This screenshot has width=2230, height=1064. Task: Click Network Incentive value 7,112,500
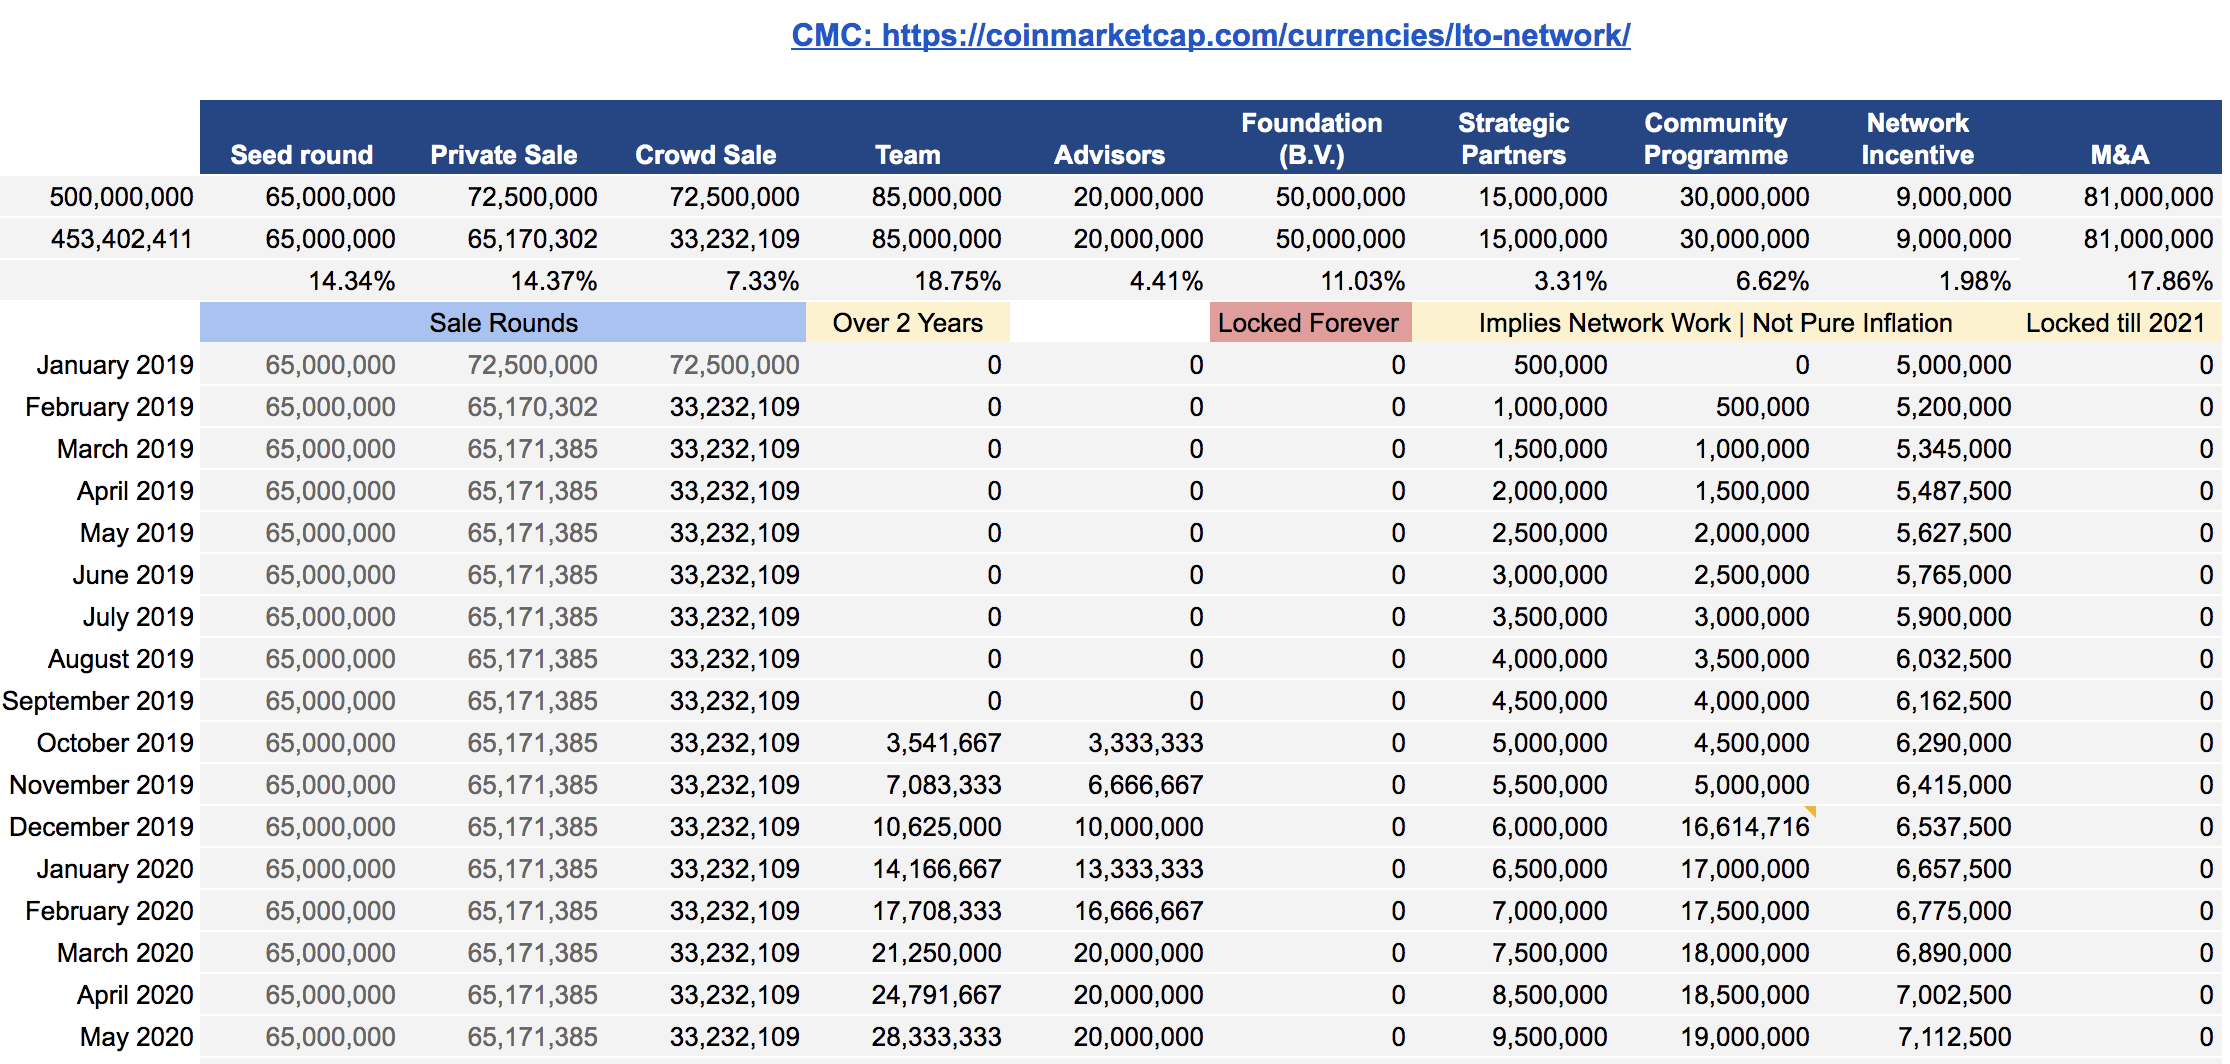pyautogui.click(x=1954, y=1037)
